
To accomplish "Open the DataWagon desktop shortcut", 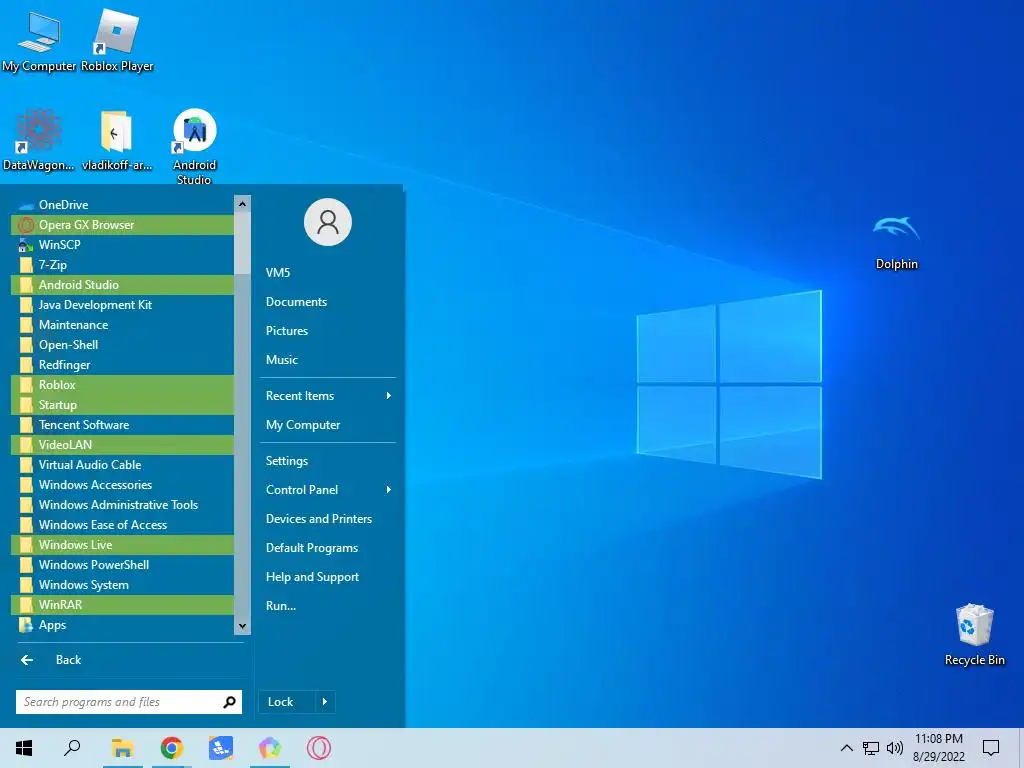I will coord(39,140).
